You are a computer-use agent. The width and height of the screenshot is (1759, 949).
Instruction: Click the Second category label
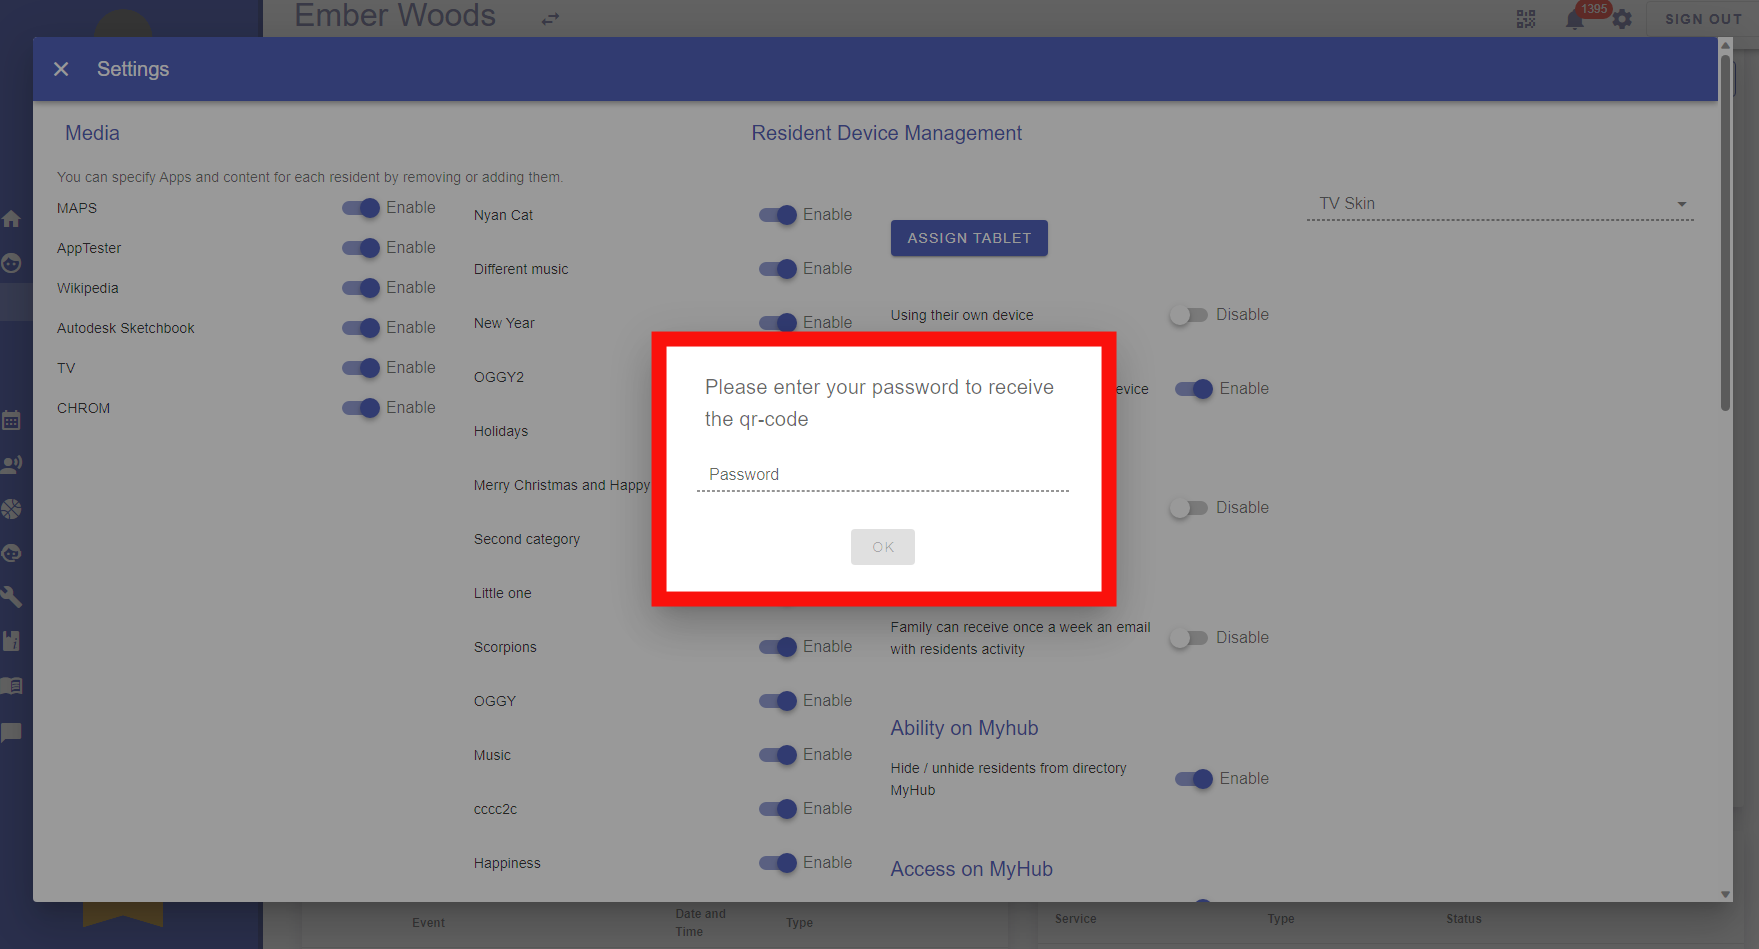527,539
